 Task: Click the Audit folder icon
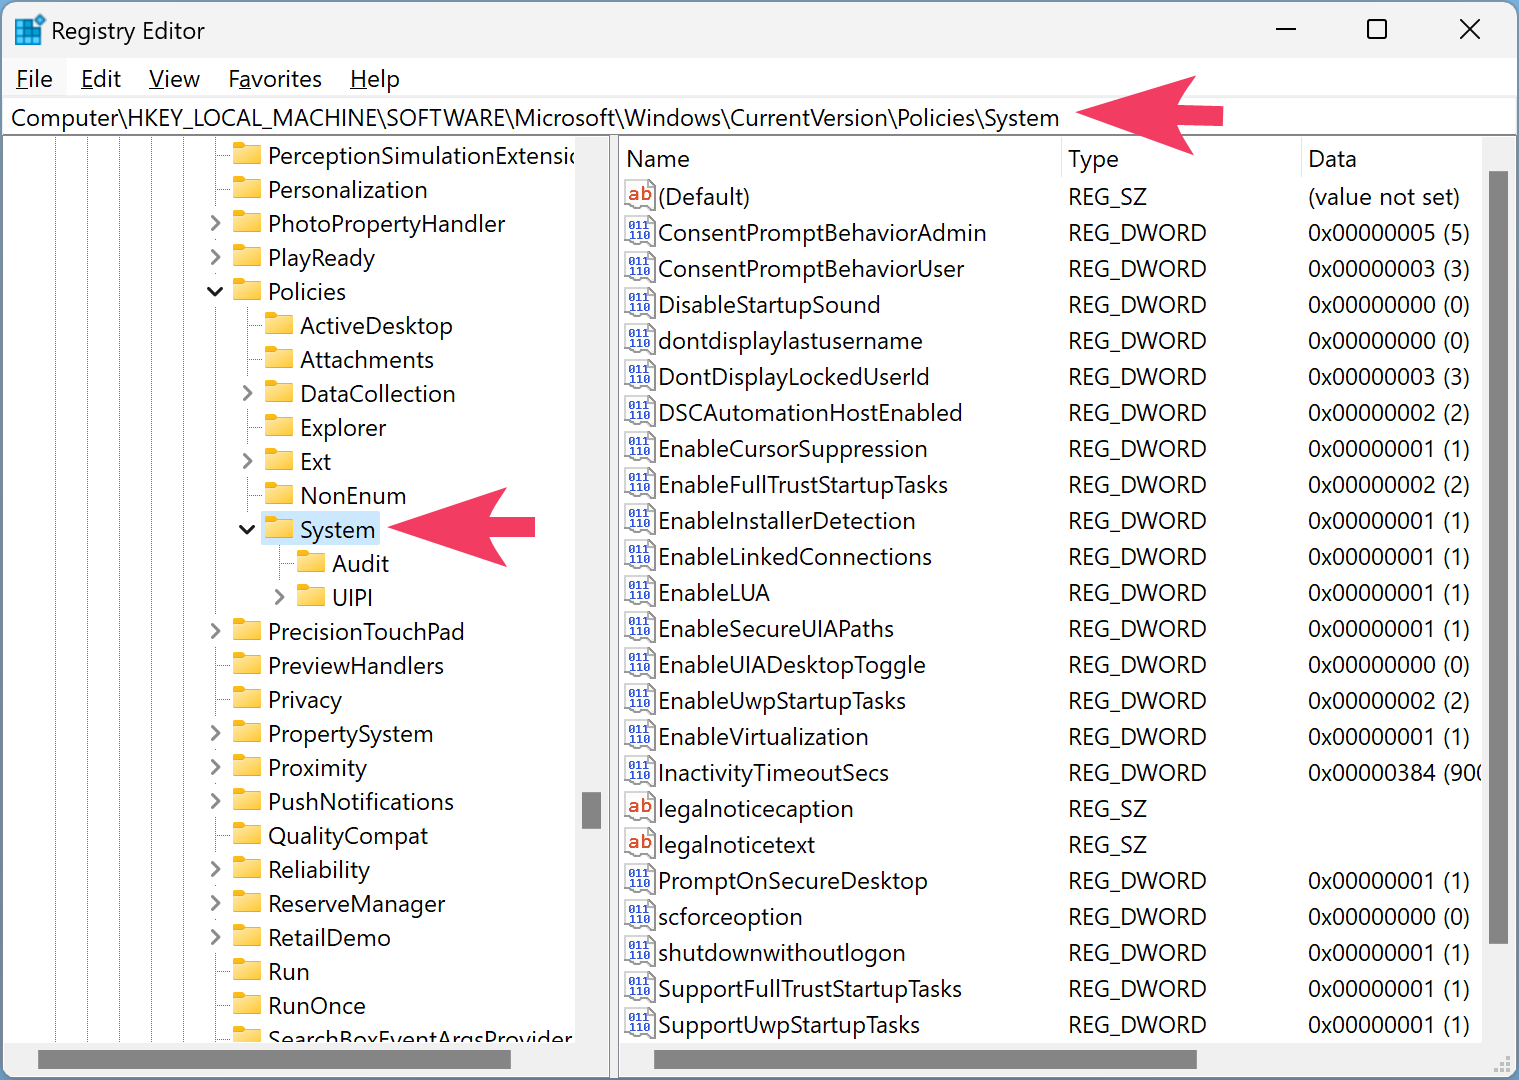(311, 562)
